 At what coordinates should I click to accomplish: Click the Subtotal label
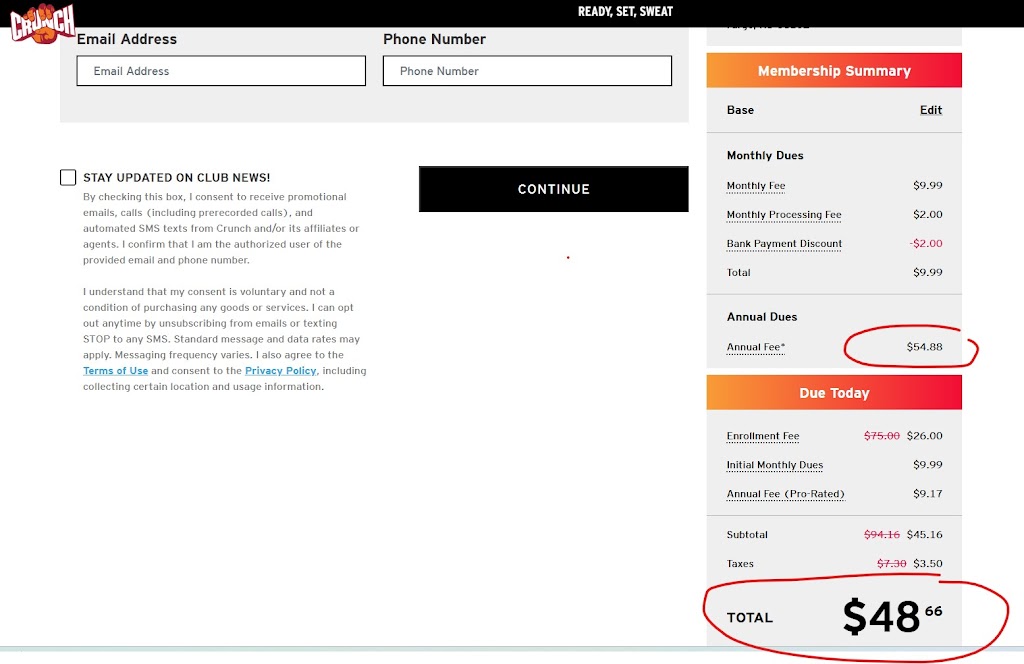[x=747, y=534]
